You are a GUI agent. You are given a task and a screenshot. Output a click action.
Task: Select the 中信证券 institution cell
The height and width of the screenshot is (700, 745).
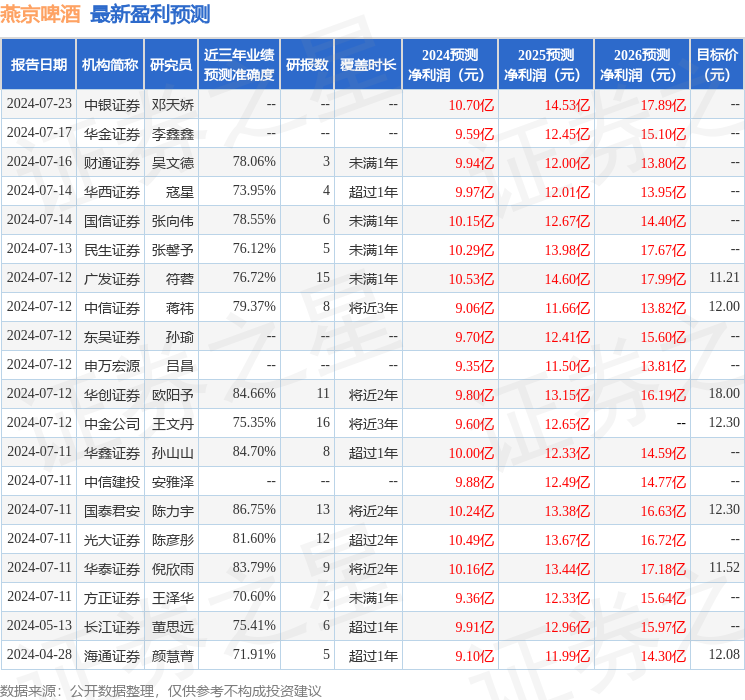point(112,307)
